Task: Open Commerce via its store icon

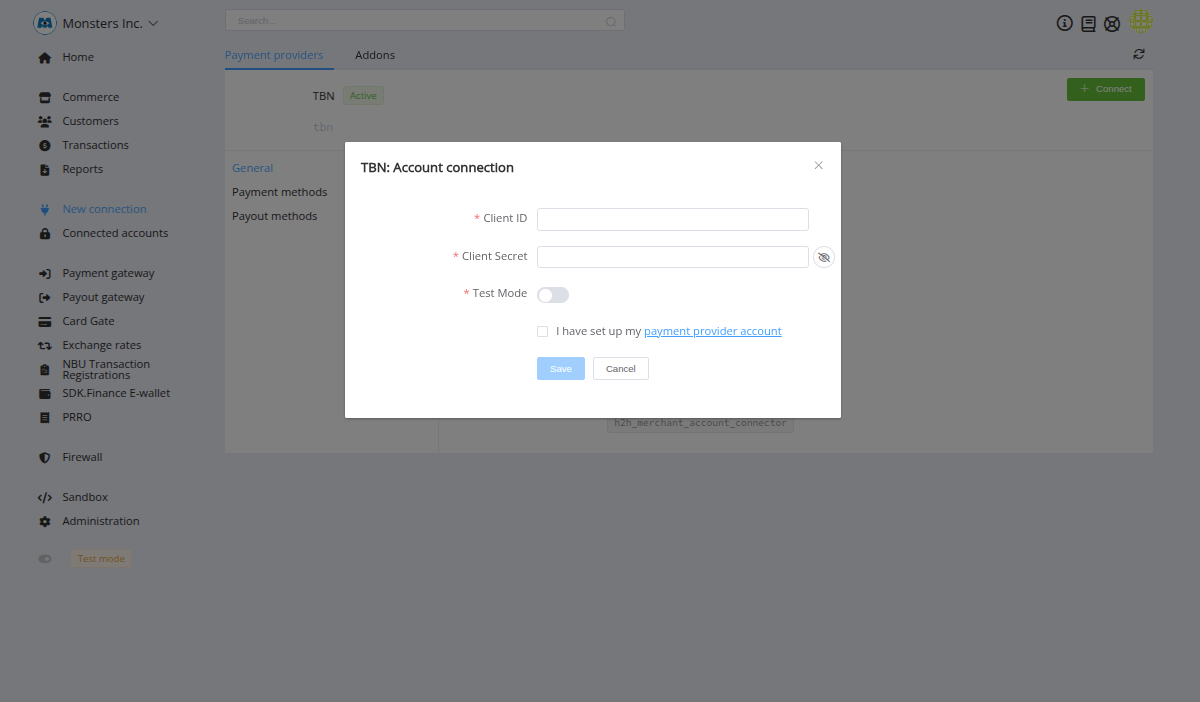Action: click(x=44, y=98)
